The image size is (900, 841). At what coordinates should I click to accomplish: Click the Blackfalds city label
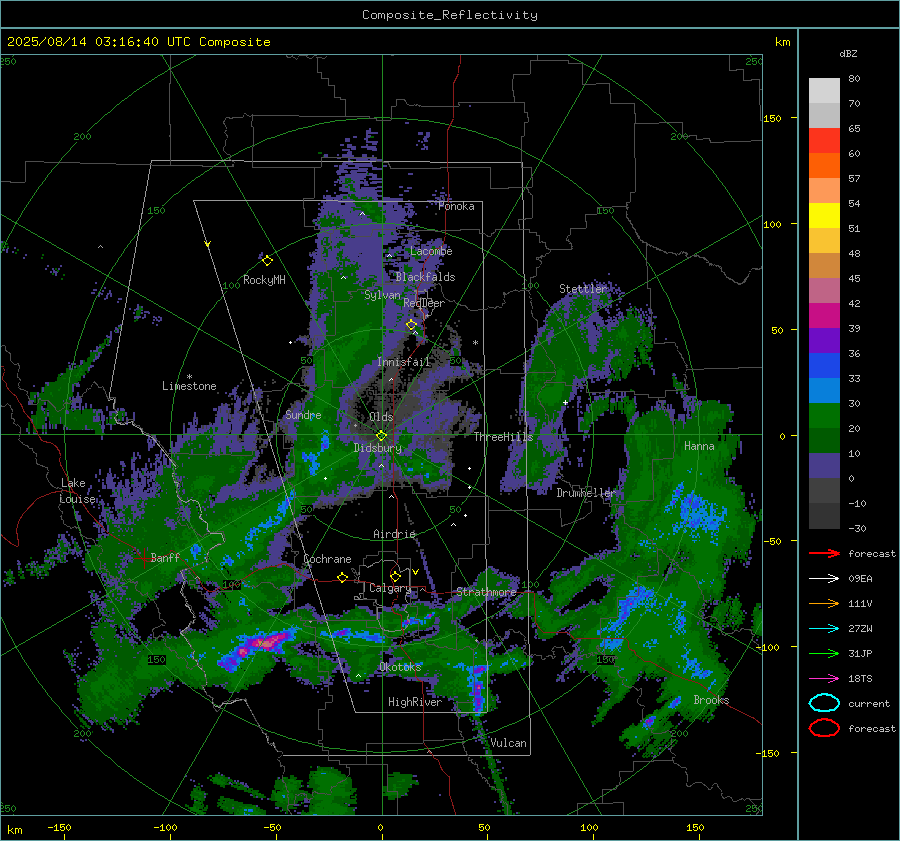[425, 277]
